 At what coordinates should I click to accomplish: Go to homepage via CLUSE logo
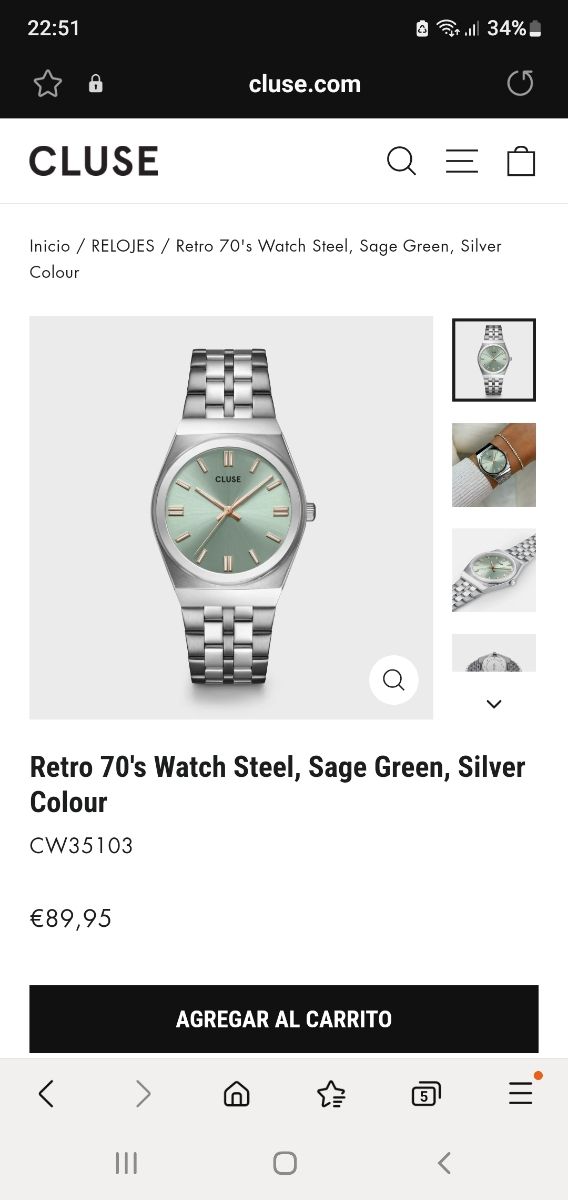pos(94,161)
